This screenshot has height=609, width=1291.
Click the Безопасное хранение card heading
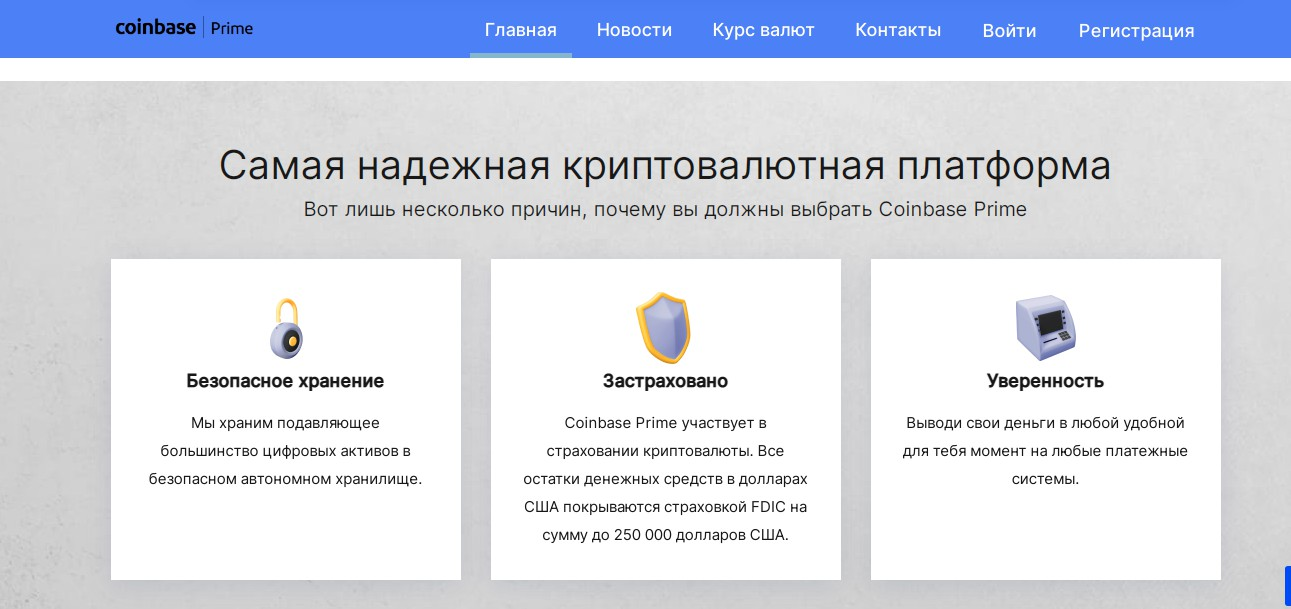286,381
